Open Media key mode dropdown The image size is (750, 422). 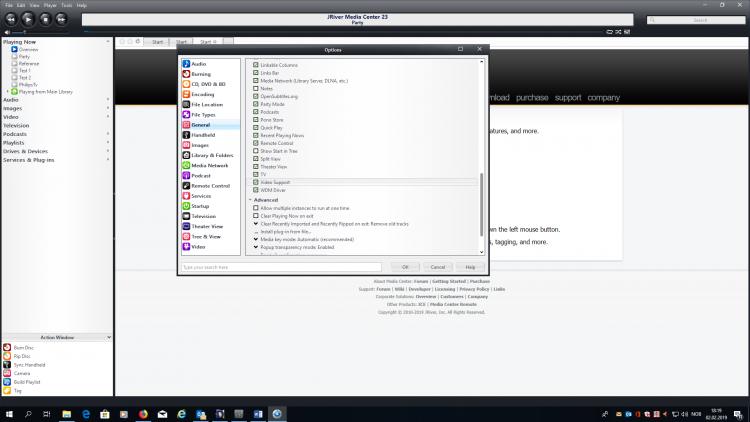256,239
